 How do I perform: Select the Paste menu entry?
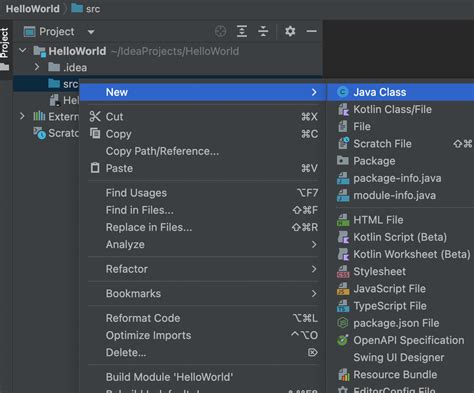[203, 168]
